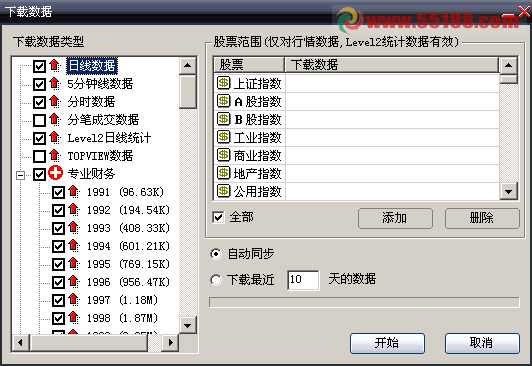
Task: Click the red arrow icon beside 1997 entry
Action: pyautogui.click(x=73, y=300)
